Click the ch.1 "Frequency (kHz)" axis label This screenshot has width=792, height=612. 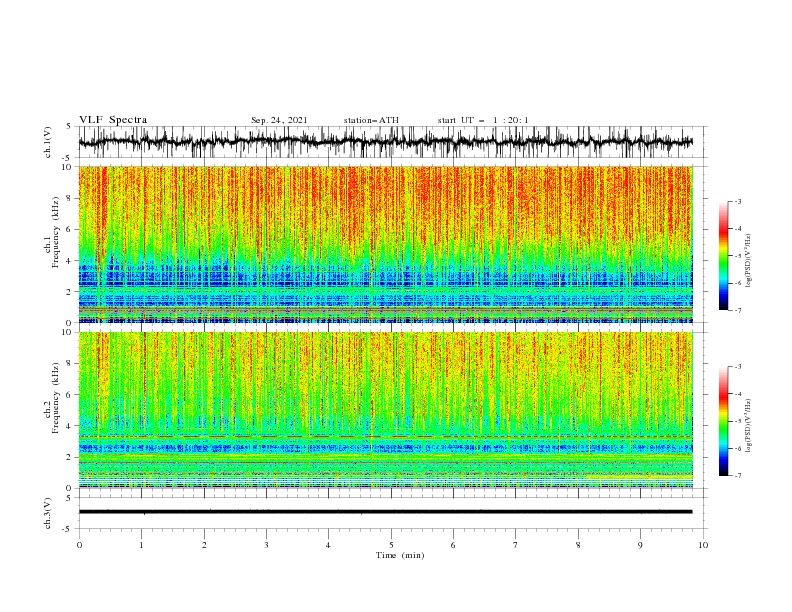55,232
